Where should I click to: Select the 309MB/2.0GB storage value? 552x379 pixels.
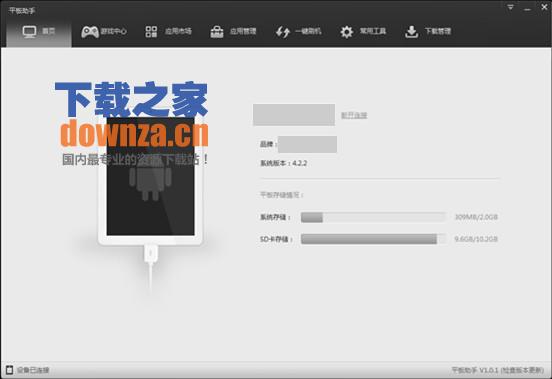[476, 217]
